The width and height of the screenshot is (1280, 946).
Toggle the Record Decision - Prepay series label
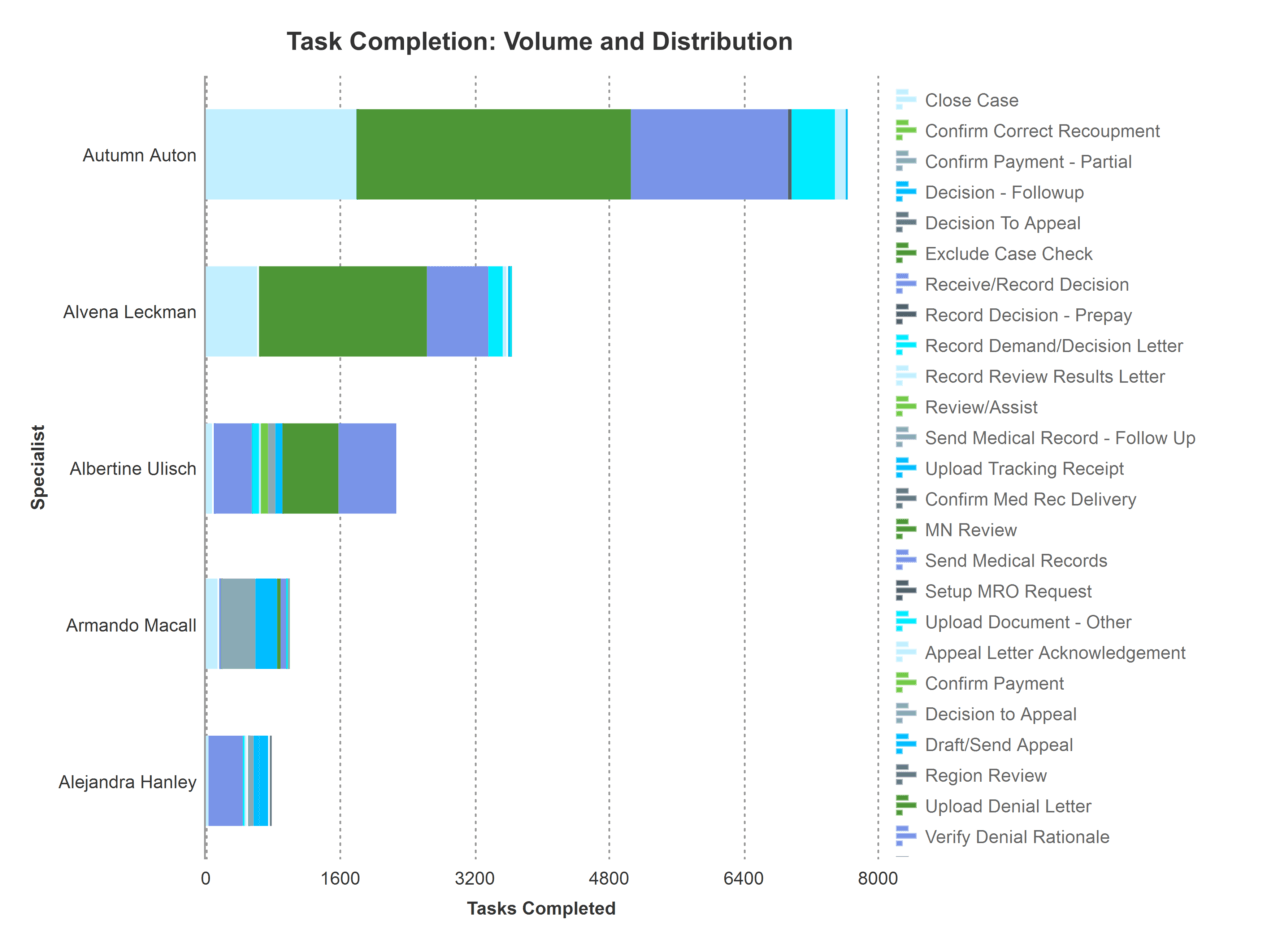tap(1028, 315)
